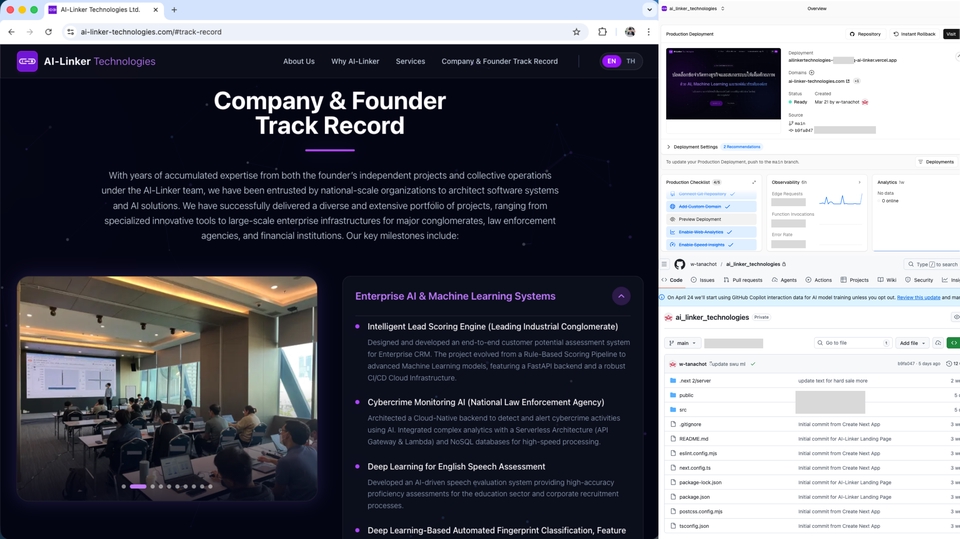This screenshot has width=960, height=539.
Task: Open the Services nav menu item
Action: point(410,61)
